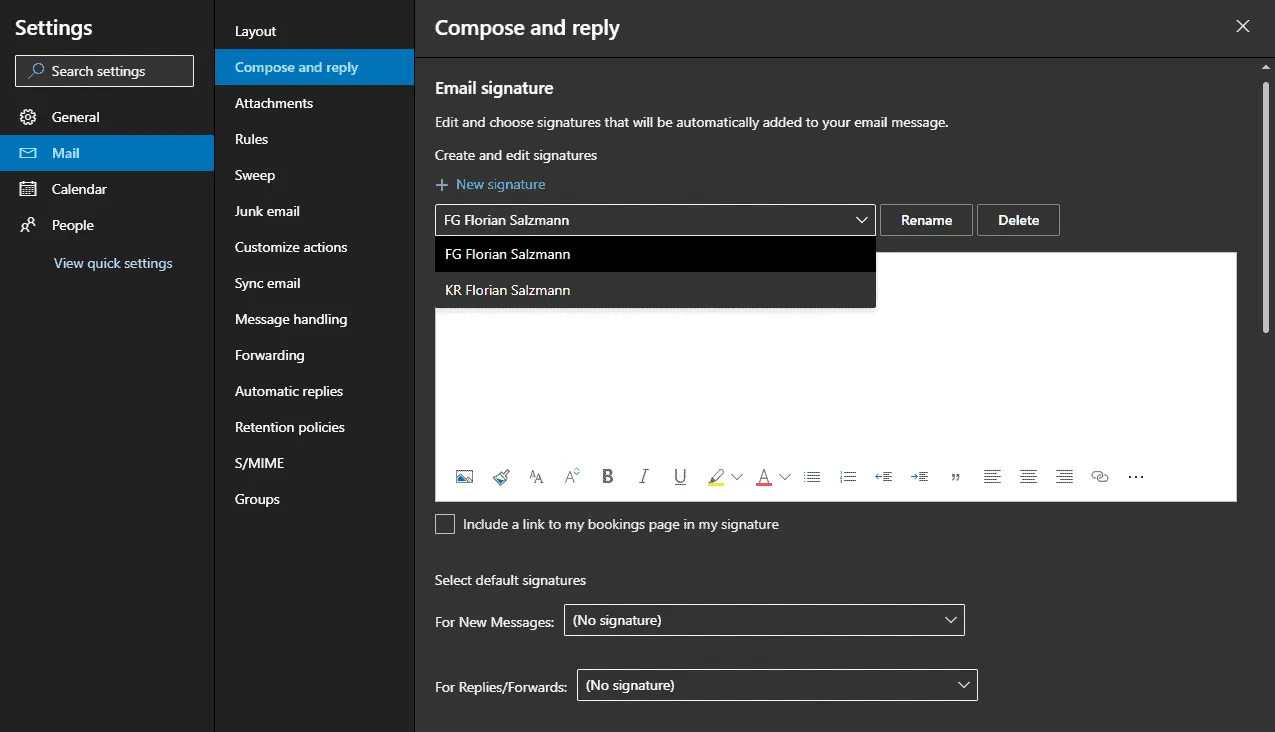Decrease indent in signature
This screenshot has height=732, width=1275.
[x=884, y=477]
